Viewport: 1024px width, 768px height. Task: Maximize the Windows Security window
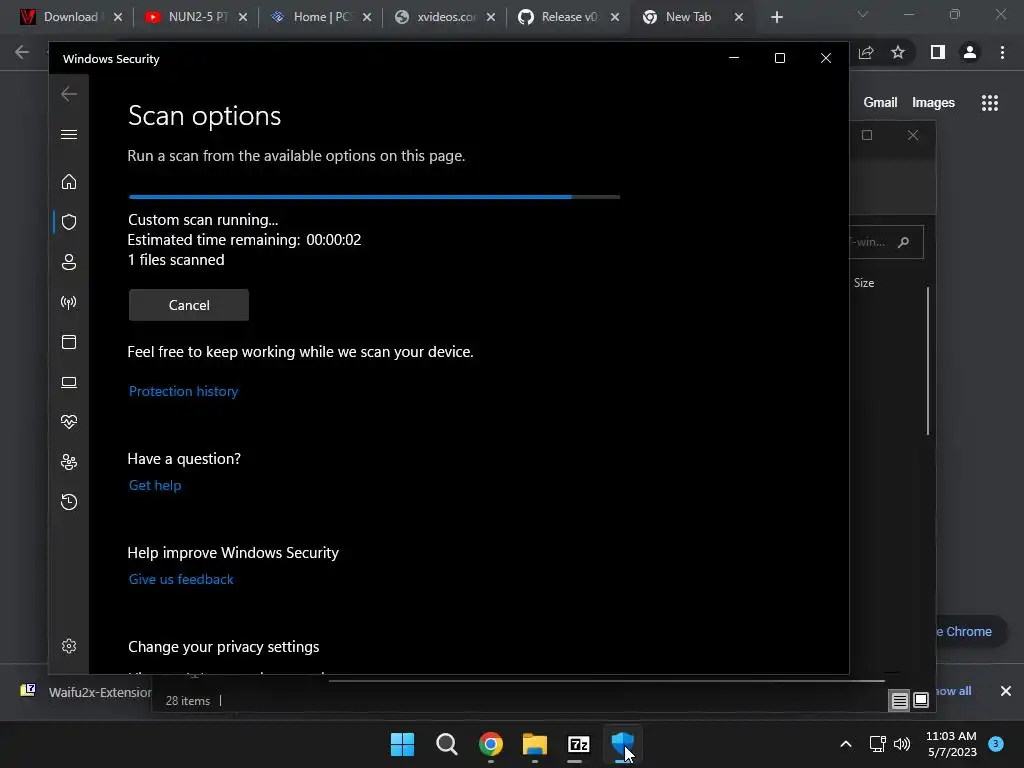tap(780, 58)
